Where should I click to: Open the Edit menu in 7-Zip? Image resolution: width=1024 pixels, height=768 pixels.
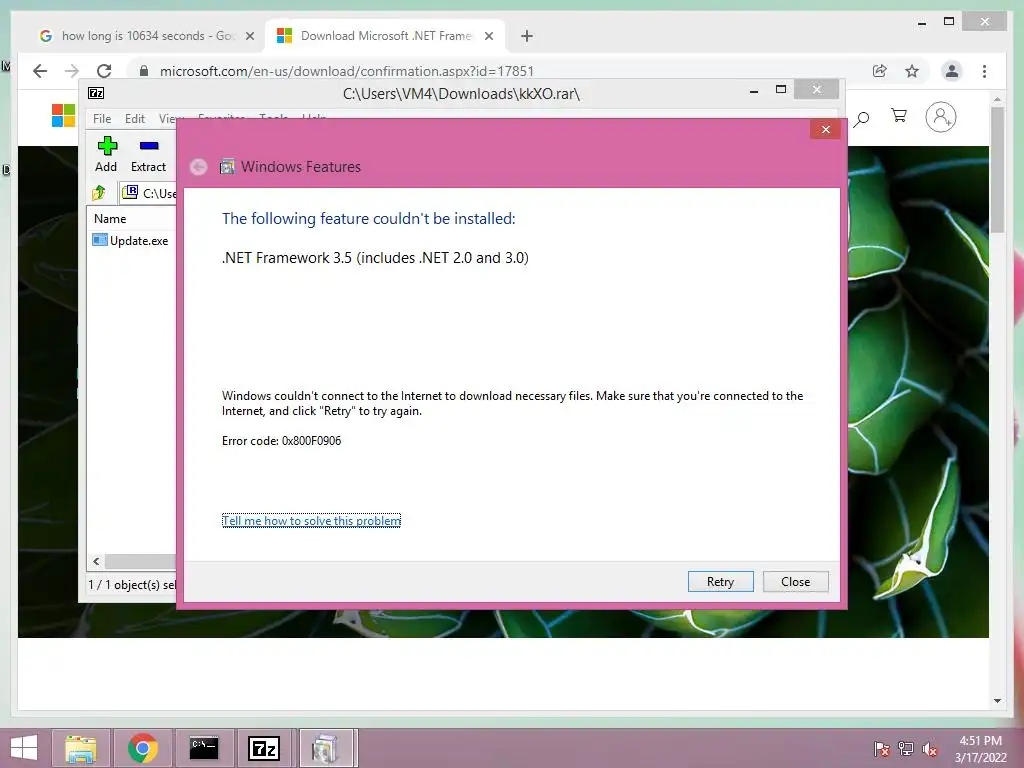135,119
